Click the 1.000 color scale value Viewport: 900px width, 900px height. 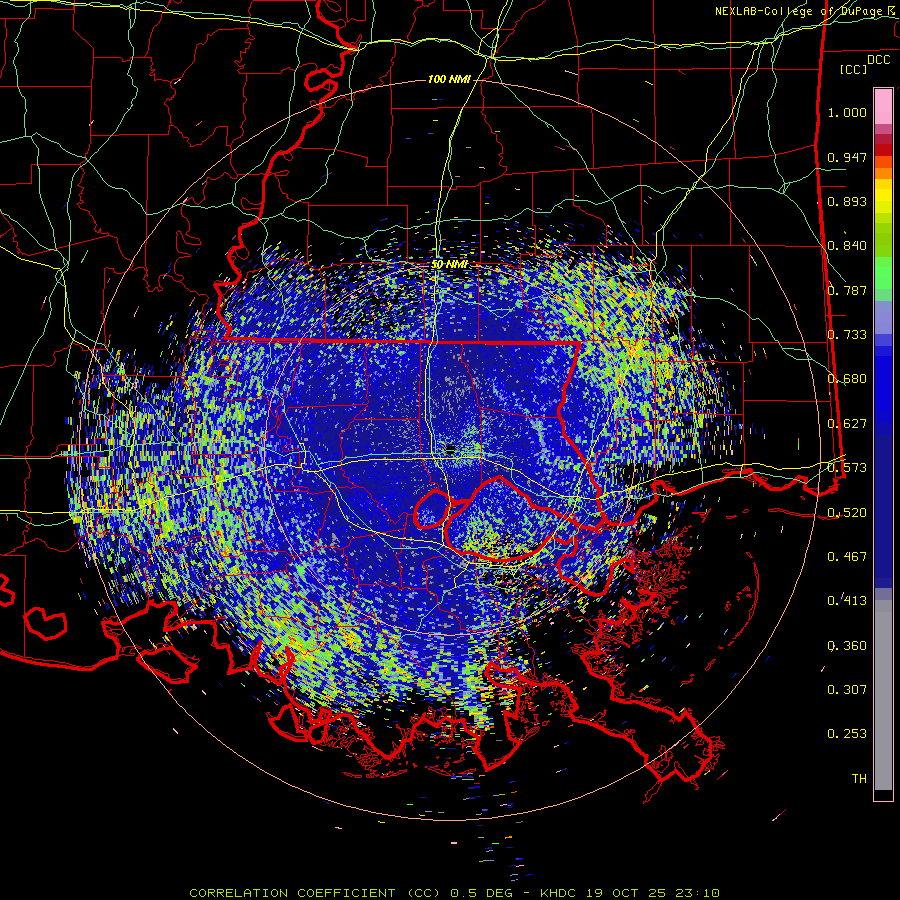pos(847,112)
